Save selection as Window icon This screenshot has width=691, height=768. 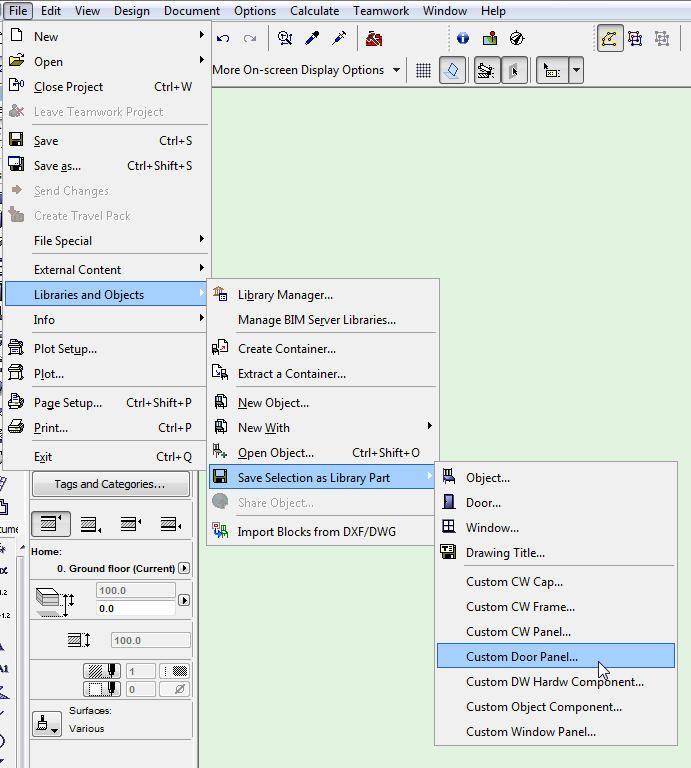pos(449,526)
